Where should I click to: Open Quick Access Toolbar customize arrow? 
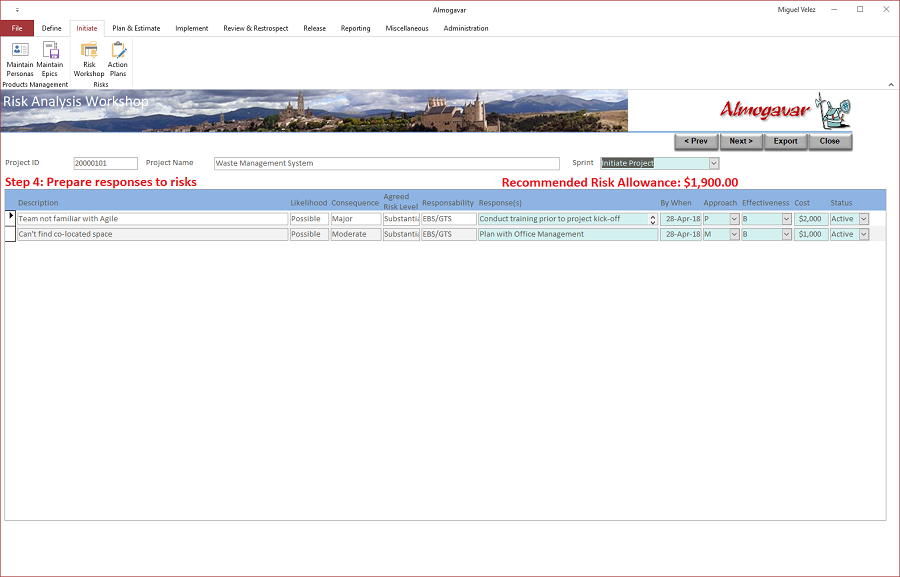coord(17,10)
